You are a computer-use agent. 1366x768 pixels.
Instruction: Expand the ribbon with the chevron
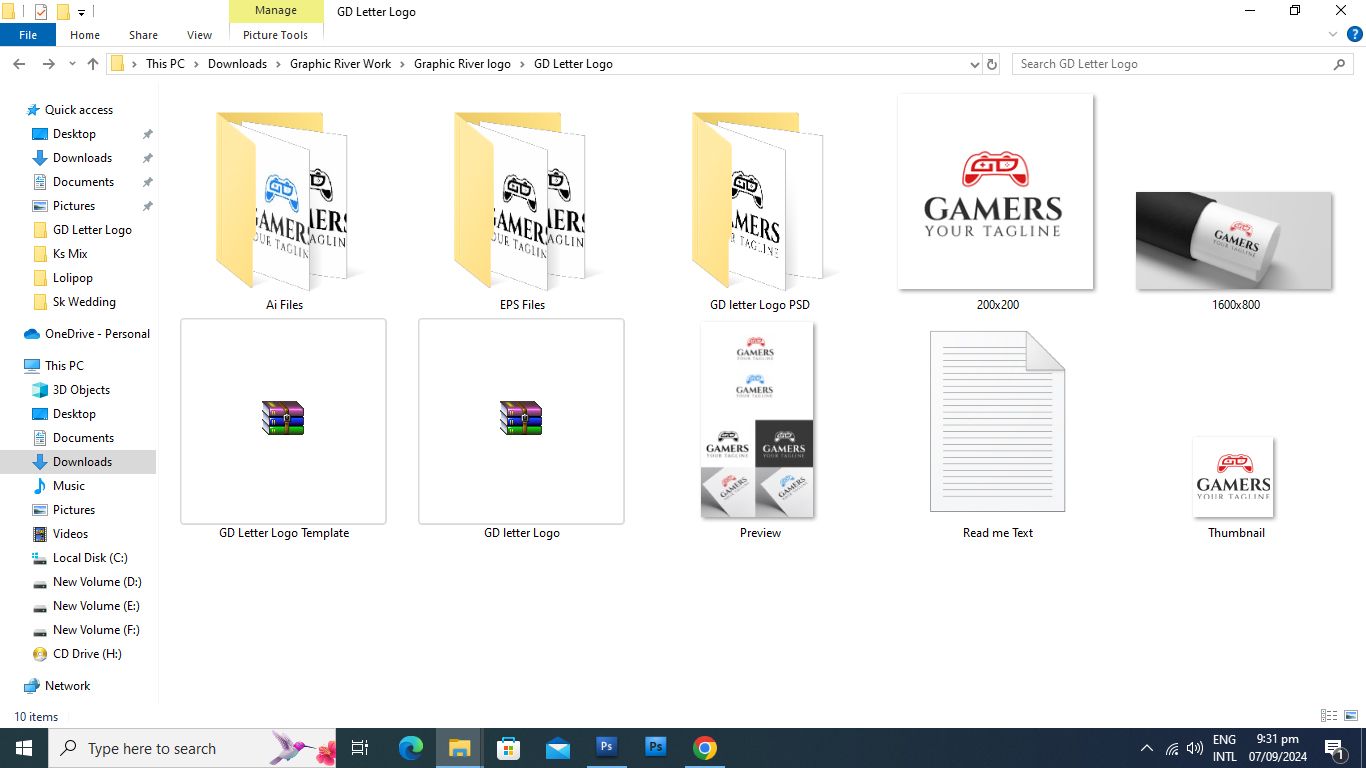[1333, 35]
